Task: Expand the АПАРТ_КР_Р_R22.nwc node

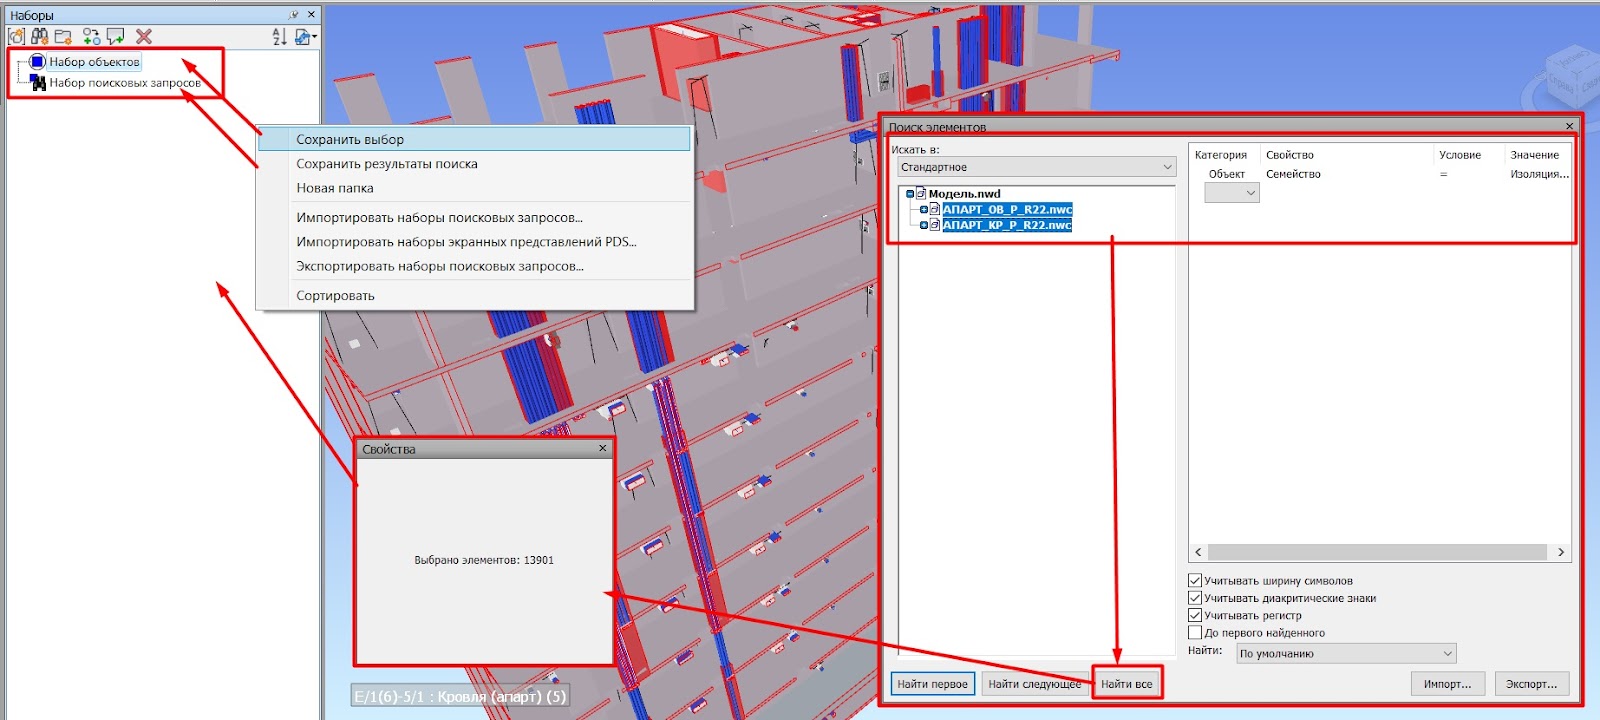Action: click(923, 226)
